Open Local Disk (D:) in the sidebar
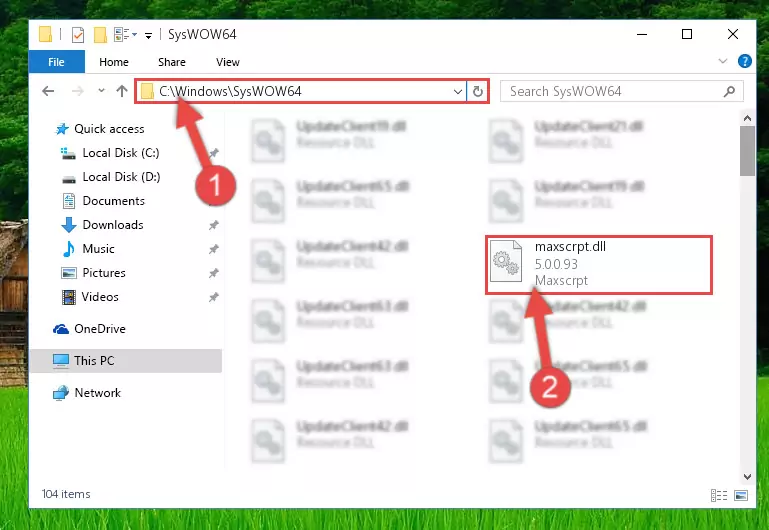This screenshot has width=769, height=530. [121, 177]
